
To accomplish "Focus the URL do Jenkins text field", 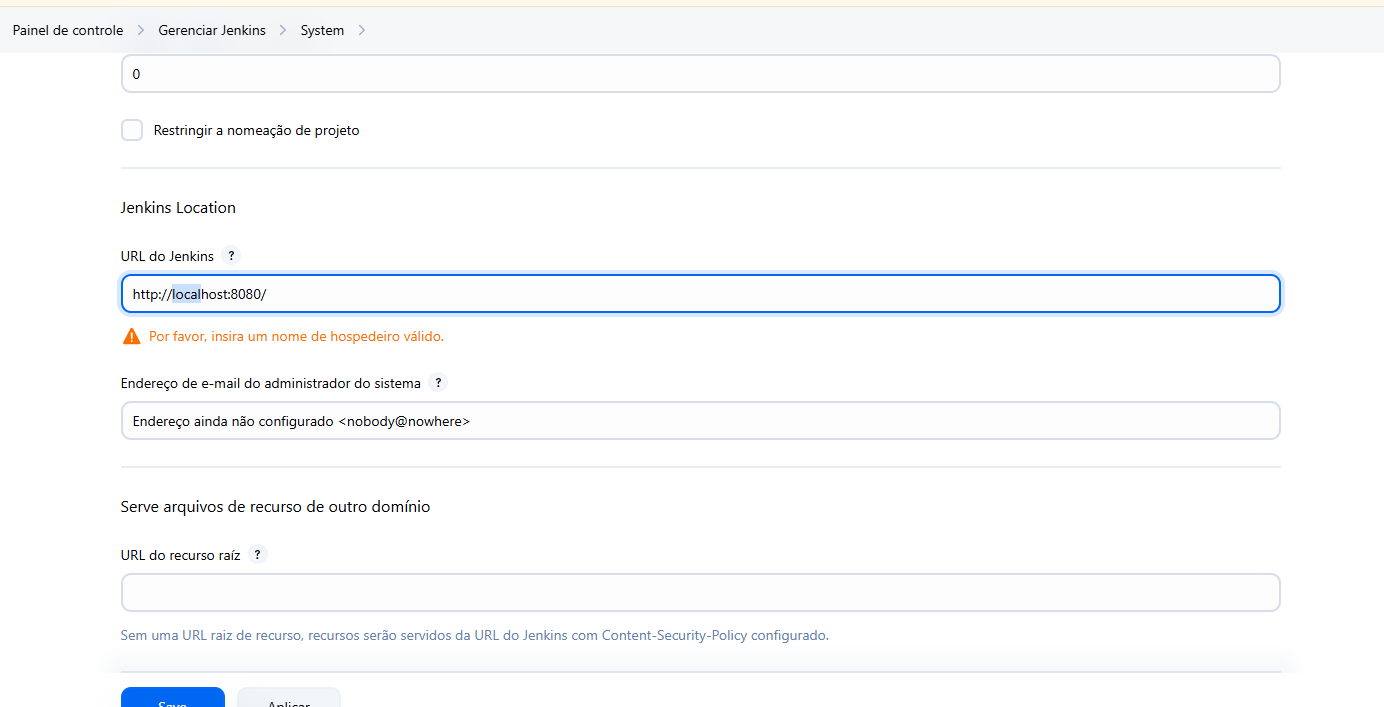I will (701, 294).
